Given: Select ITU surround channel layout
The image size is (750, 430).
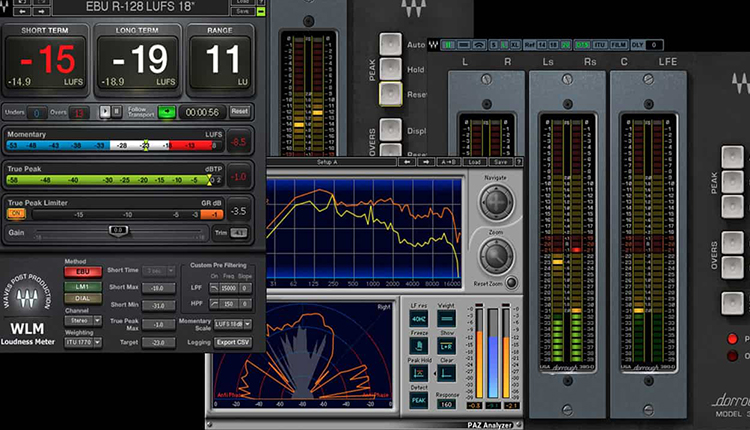Looking at the screenshot, I should [599, 45].
